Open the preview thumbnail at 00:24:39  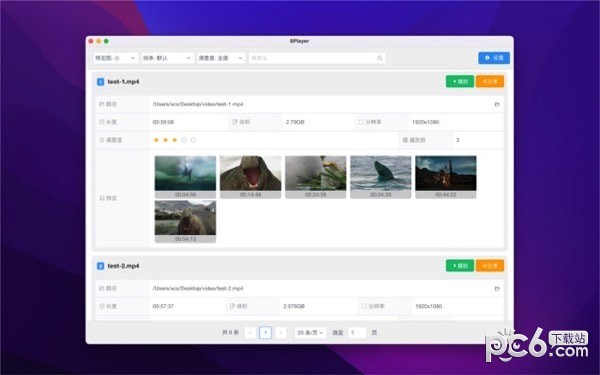click(x=316, y=177)
